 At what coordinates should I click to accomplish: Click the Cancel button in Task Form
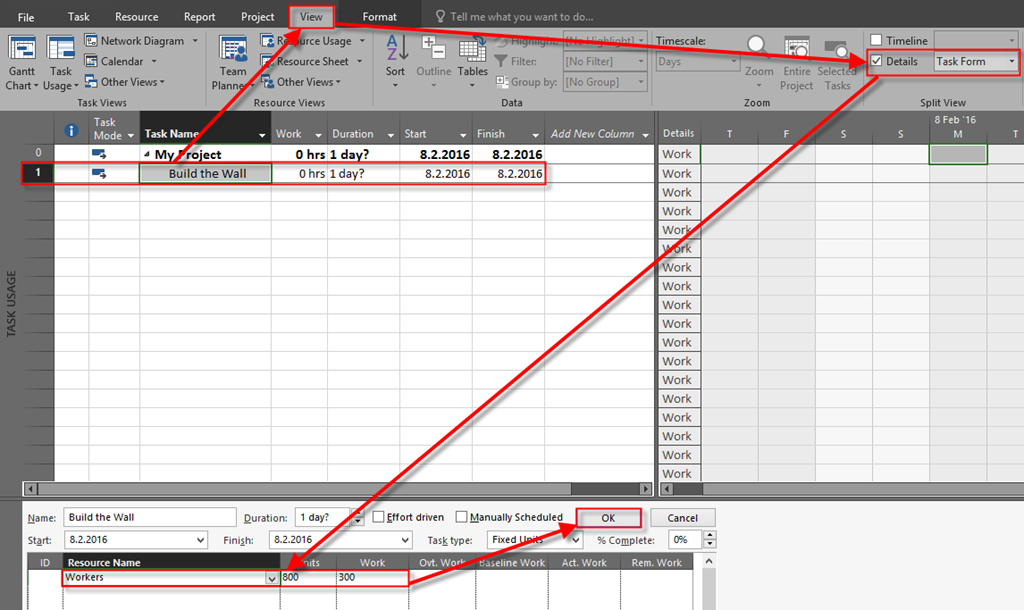682,518
